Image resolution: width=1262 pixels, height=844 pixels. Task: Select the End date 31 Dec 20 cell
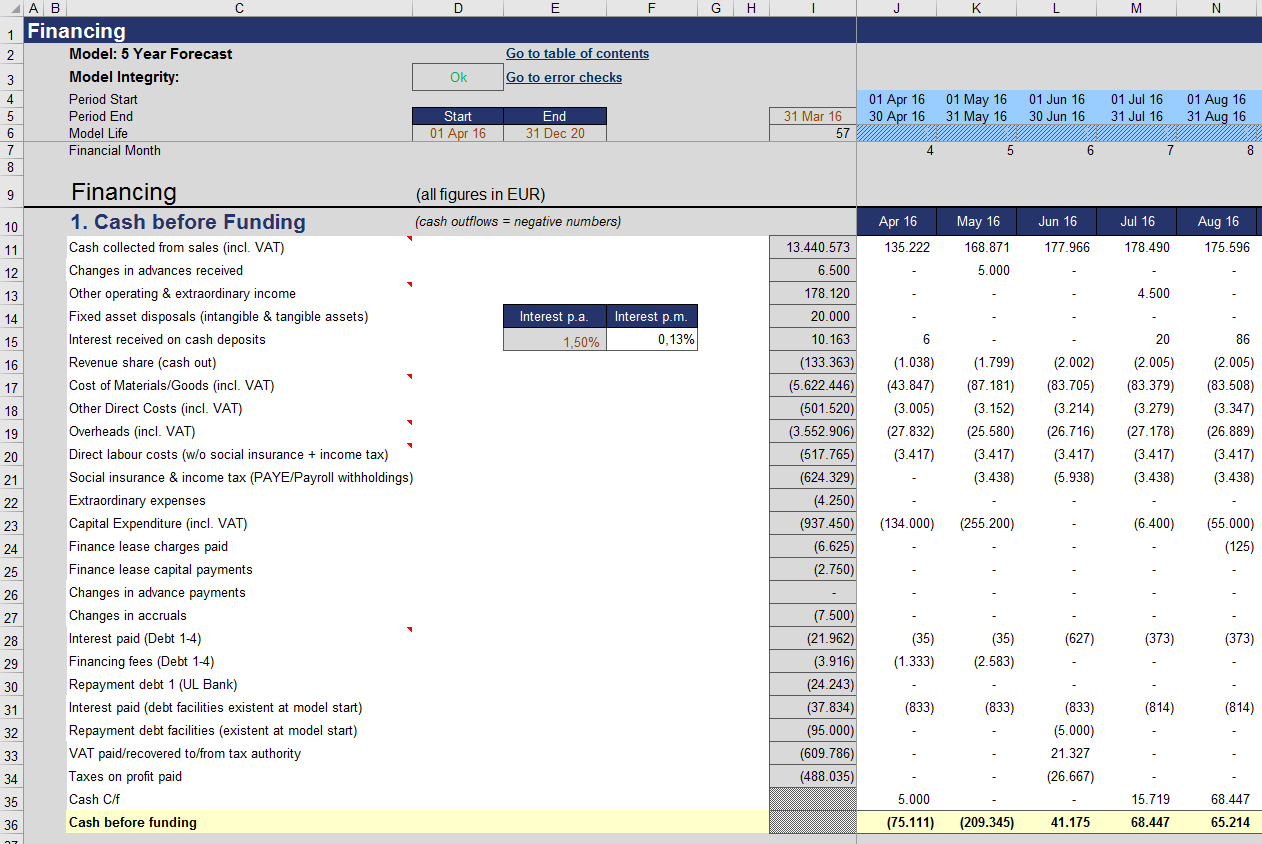(x=555, y=133)
